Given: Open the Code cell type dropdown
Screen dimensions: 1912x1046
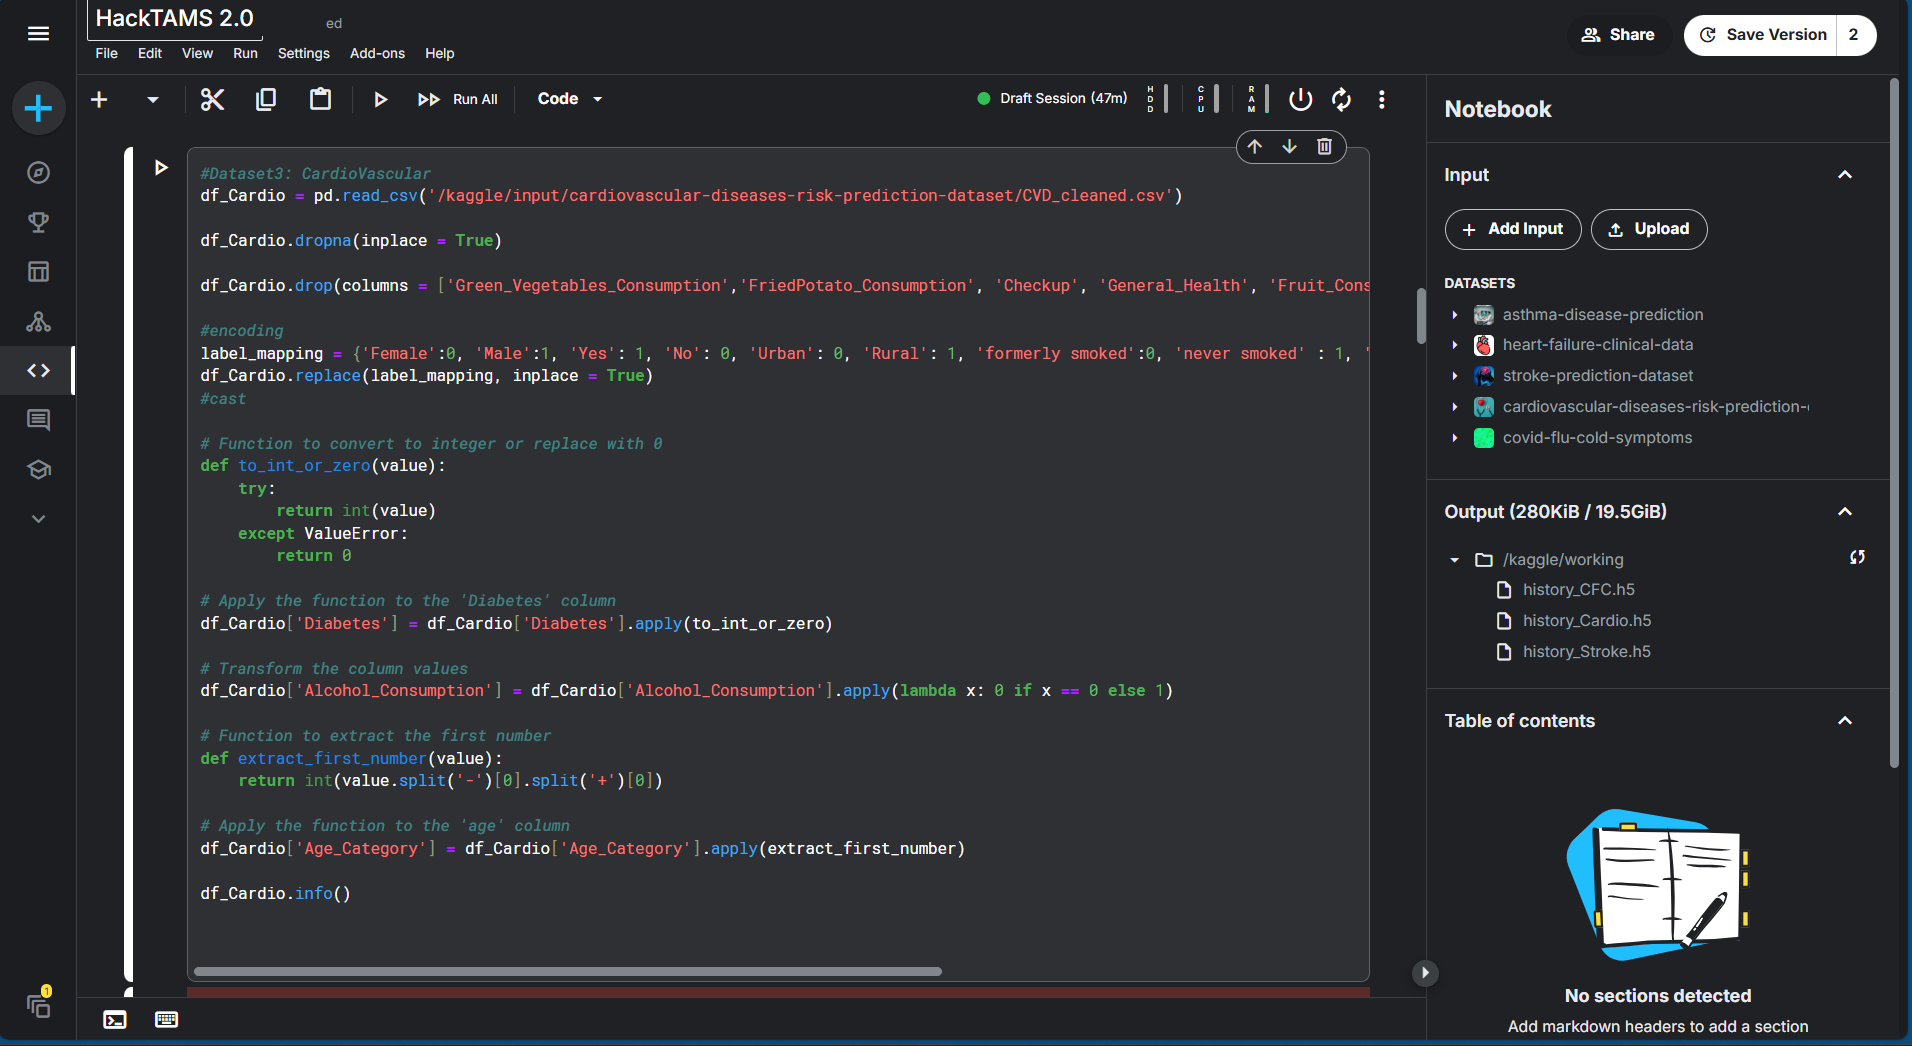Looking at the screenshot, I should pos(569,99).
